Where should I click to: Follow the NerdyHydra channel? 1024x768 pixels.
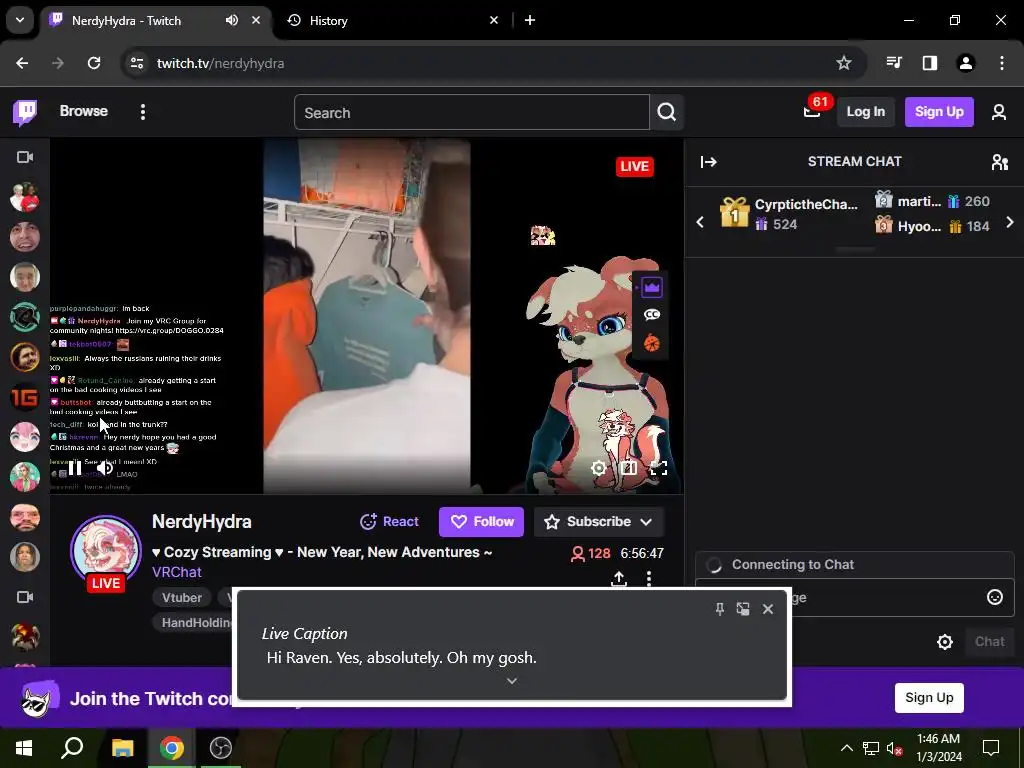(x=481, y=522)
